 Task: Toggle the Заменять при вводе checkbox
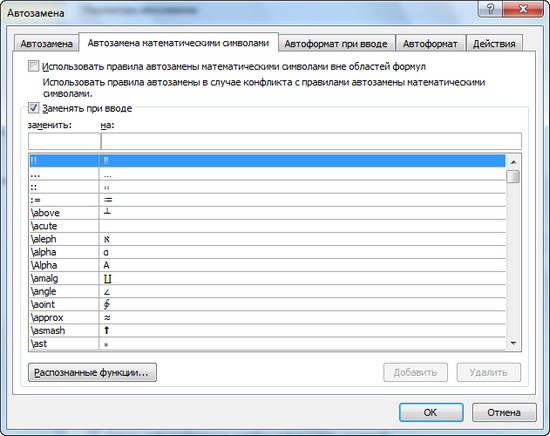pos(33,108)
